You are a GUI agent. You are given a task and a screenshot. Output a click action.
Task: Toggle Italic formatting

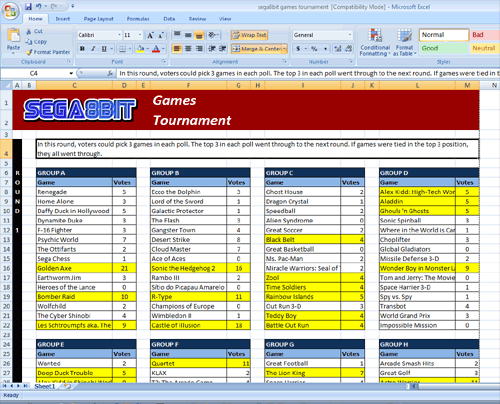click(x=93, y=49)
